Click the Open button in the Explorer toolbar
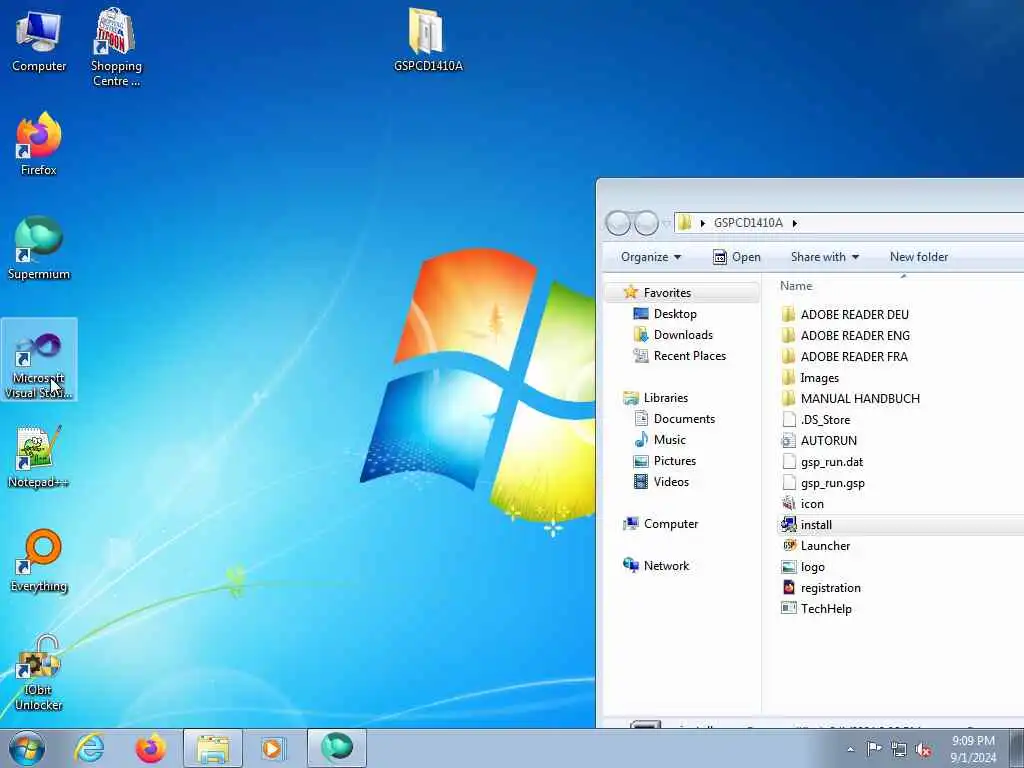 pyautogui.click(x=737, y=257)
